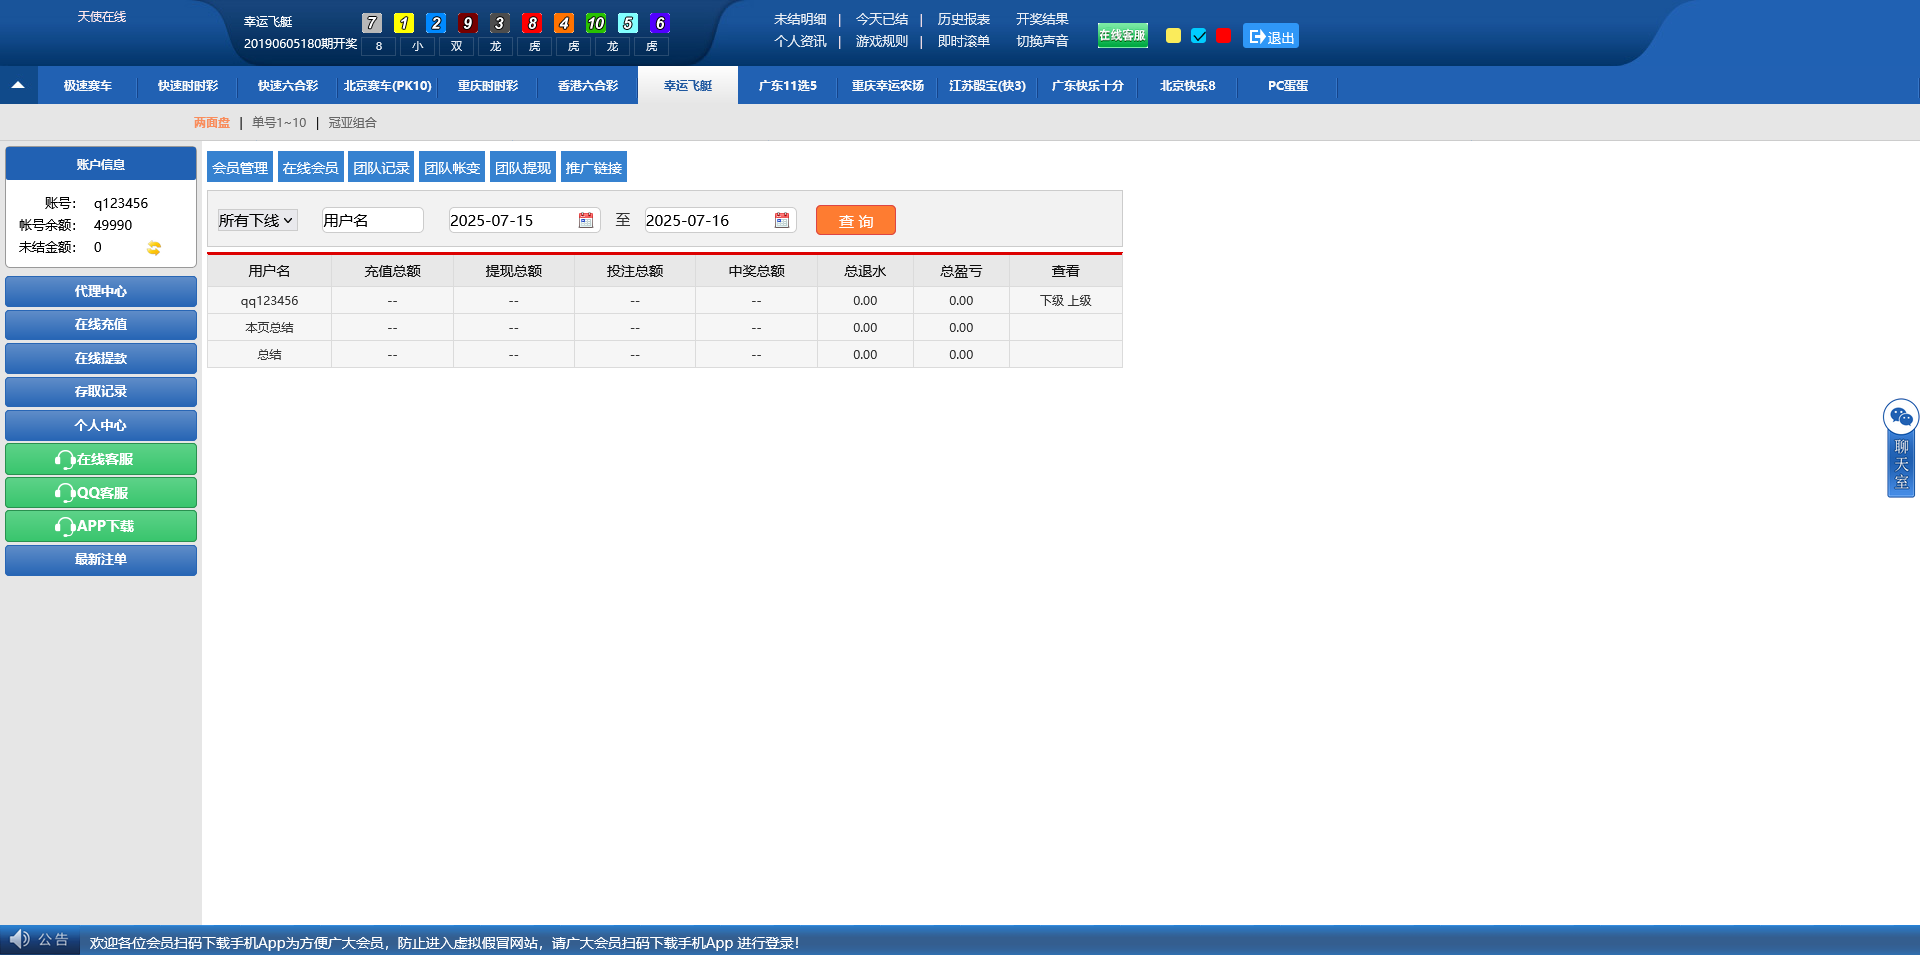Image resolution: width=1920 pixels, height=955 pixels.
Task: Switch to 团队记录 tab
Action: 381,167
